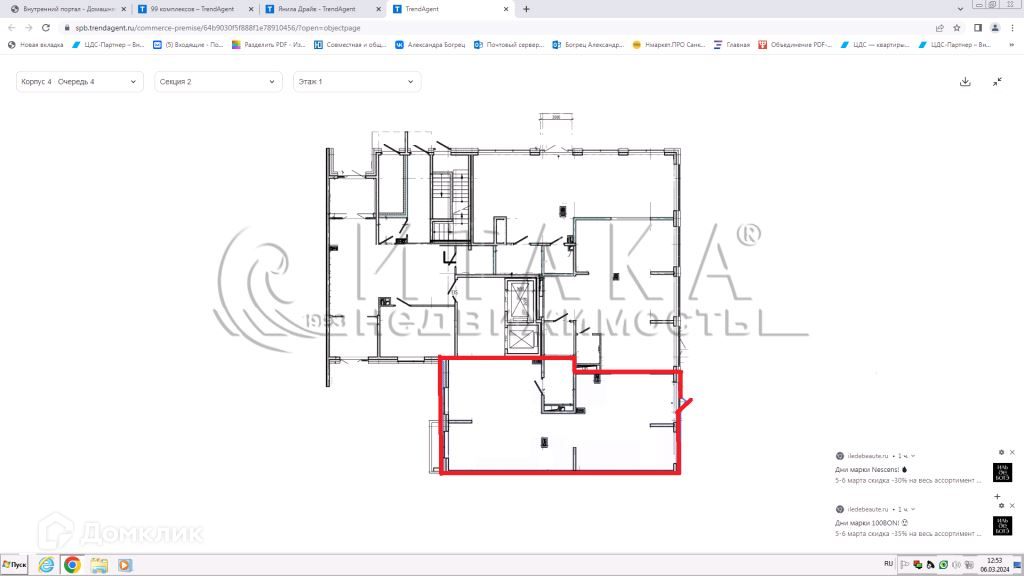The height and width of the screenshot is (576, 1024).
Task: Launch Google Chrome from the taskbar
Action: coord(72,565)
